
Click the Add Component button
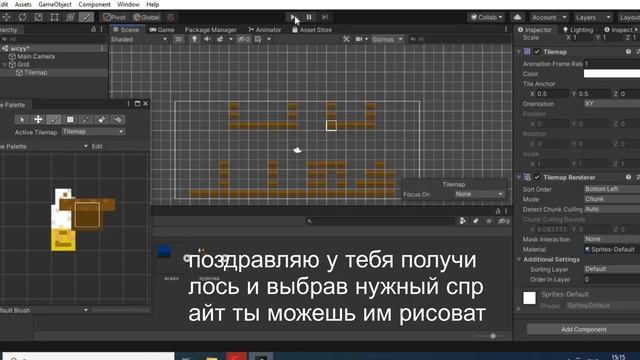(584, 329)
